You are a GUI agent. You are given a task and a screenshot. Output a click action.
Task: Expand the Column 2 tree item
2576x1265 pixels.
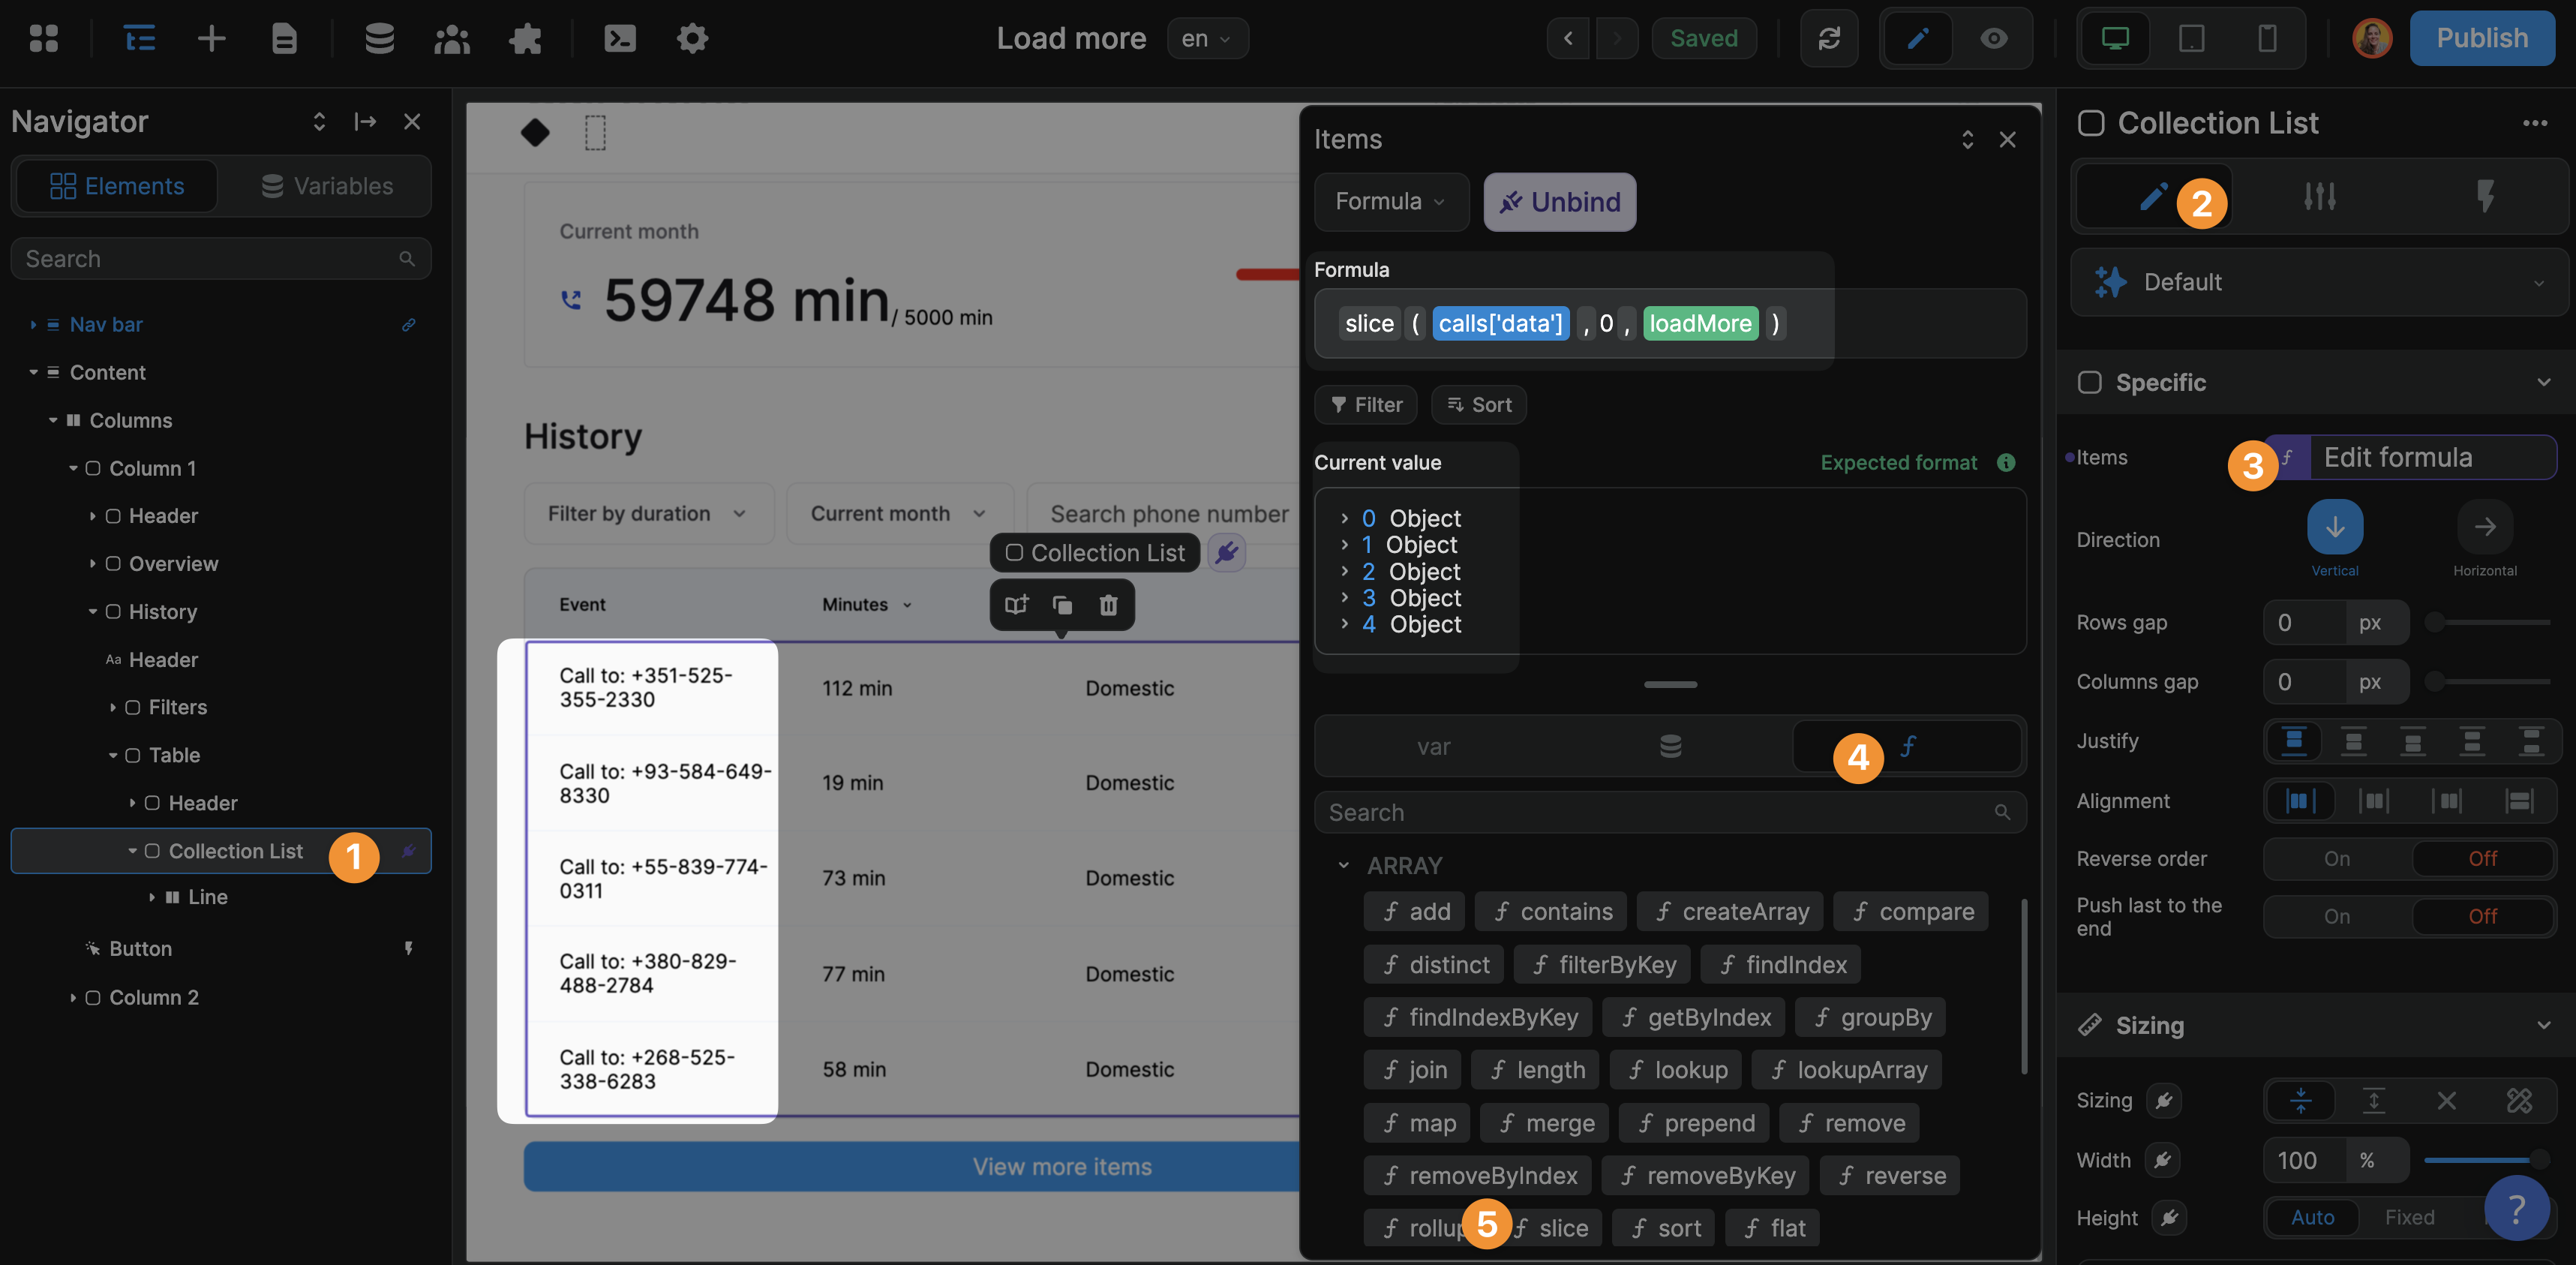click(73, 998)
